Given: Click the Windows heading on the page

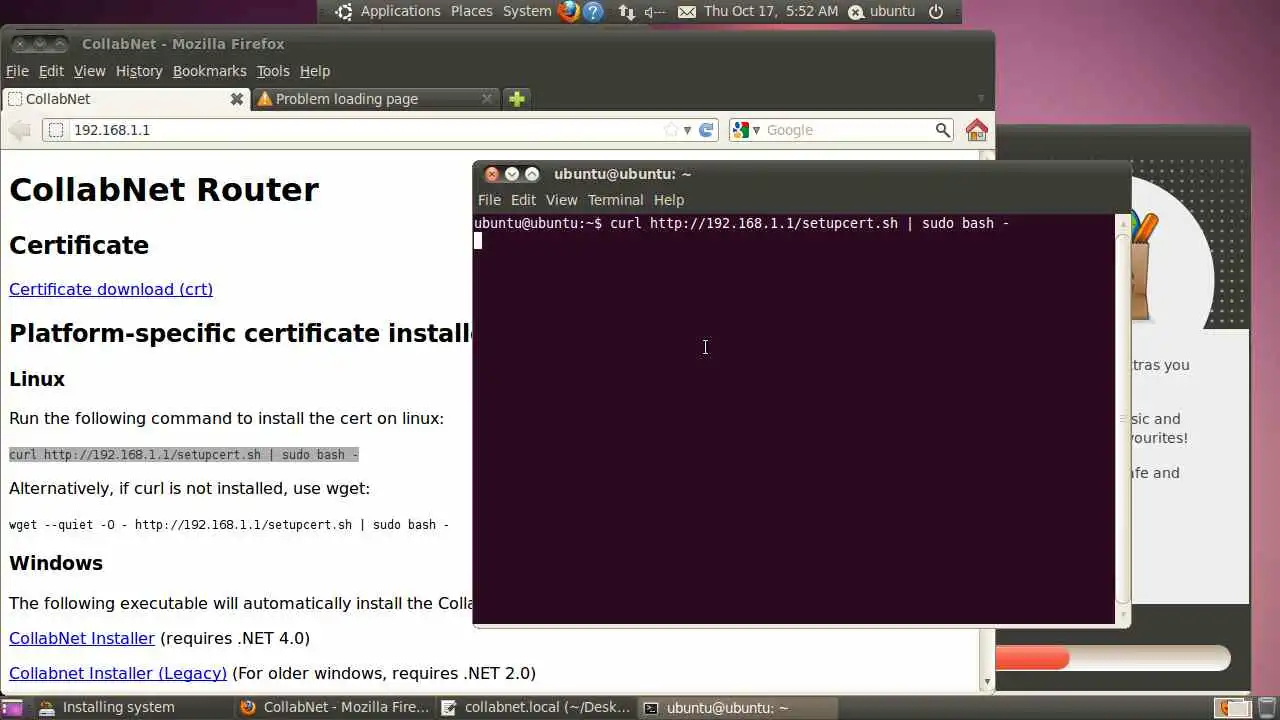Looking at the screenshot, I should click(56, 563).
